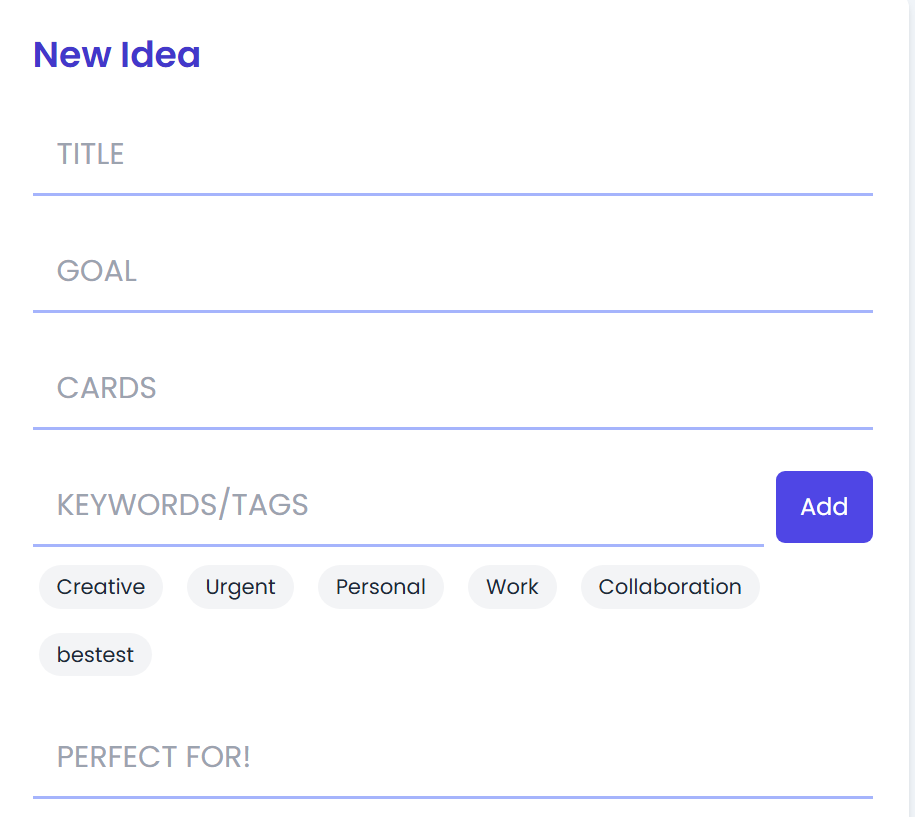This screenshot has width=915, height=817.
Task: Click into the KEYWORDS/TAGS field
Action: (x=398, y=506)
